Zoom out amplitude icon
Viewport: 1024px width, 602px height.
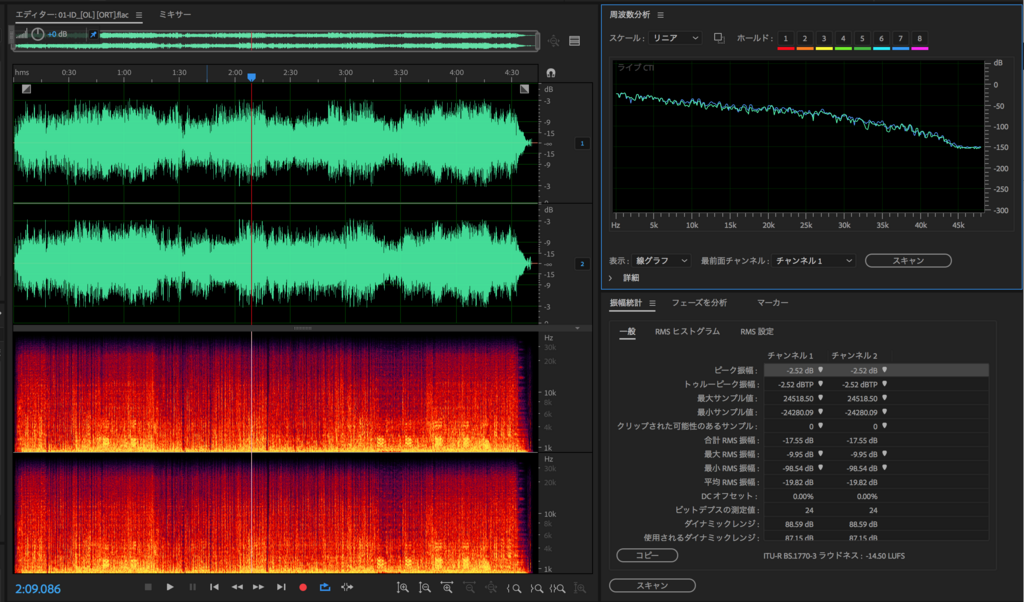[x=424, y=588]
